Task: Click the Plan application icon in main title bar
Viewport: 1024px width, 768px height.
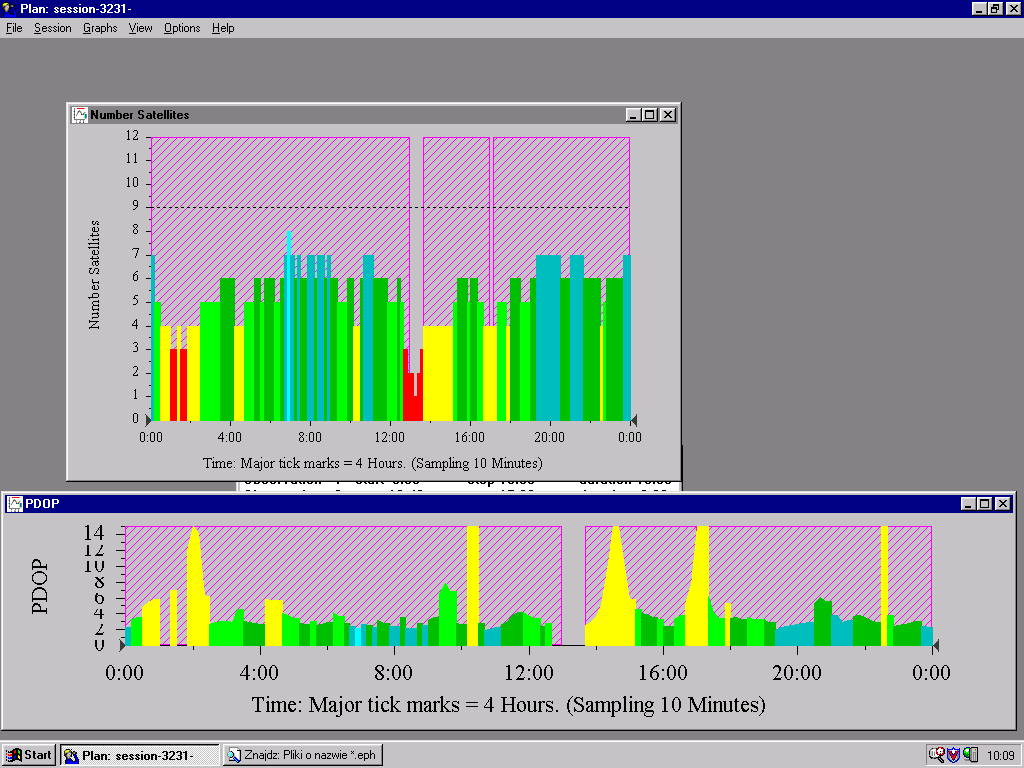Action: [x=9, y=8]
